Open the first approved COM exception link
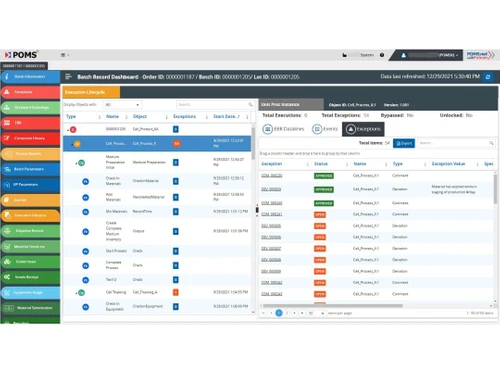 pyautogui.click(x=272, y=176)
